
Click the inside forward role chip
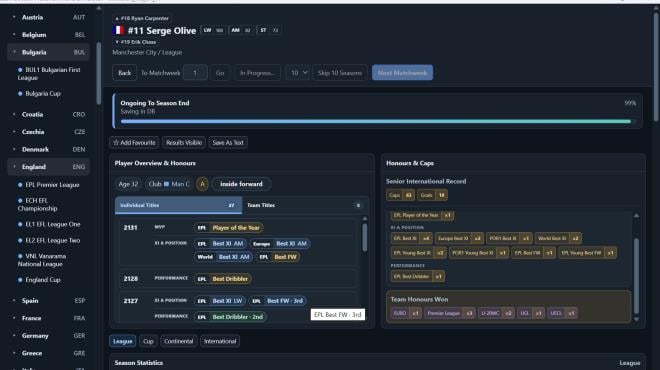tap(242, 184)
